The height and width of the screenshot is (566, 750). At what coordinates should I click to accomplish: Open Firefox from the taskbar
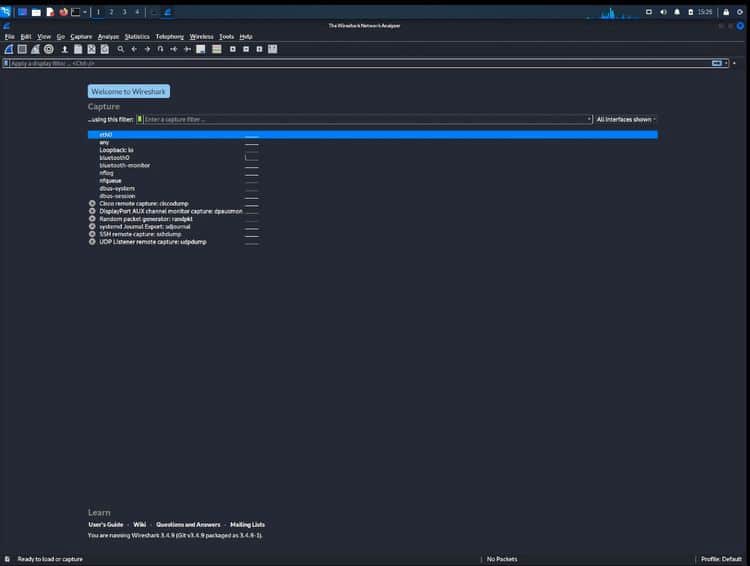[x=63, y=12]
